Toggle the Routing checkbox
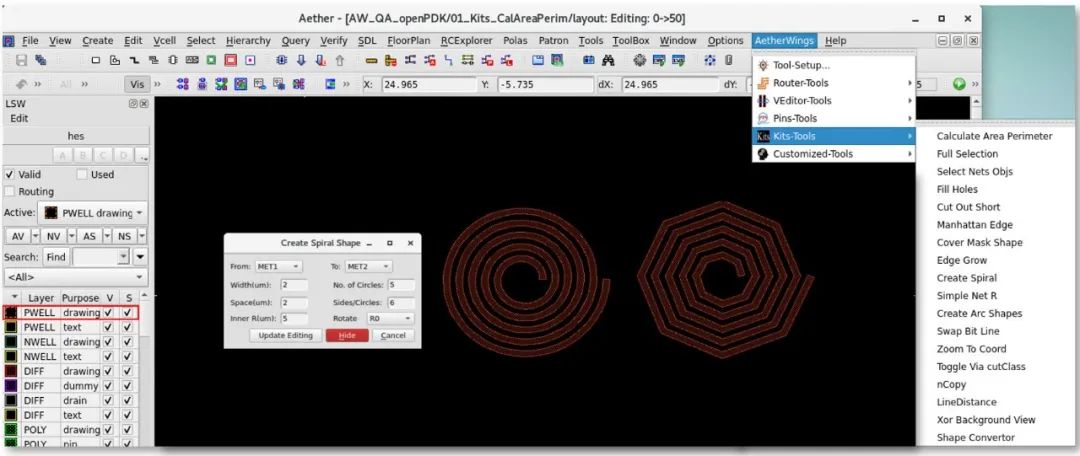Screen dimensions: 1080x456 [10, 191]
